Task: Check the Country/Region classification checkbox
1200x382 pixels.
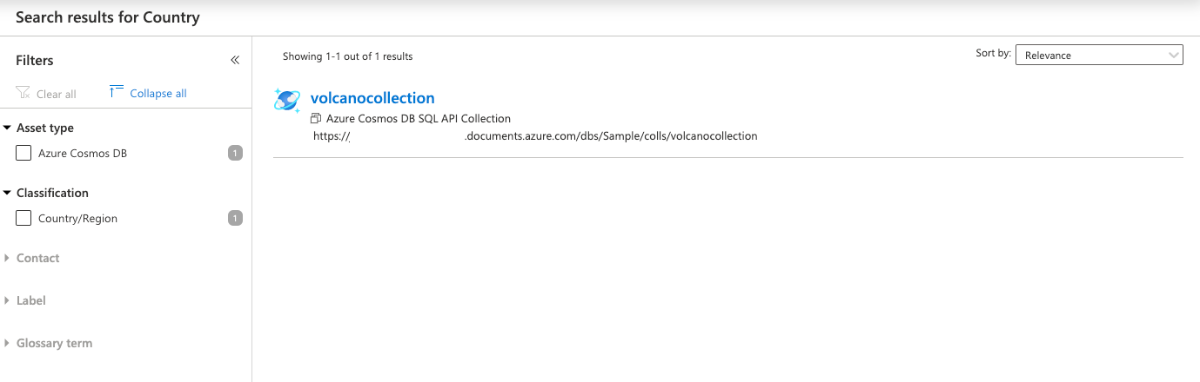Action: click(x=23, y=218)
